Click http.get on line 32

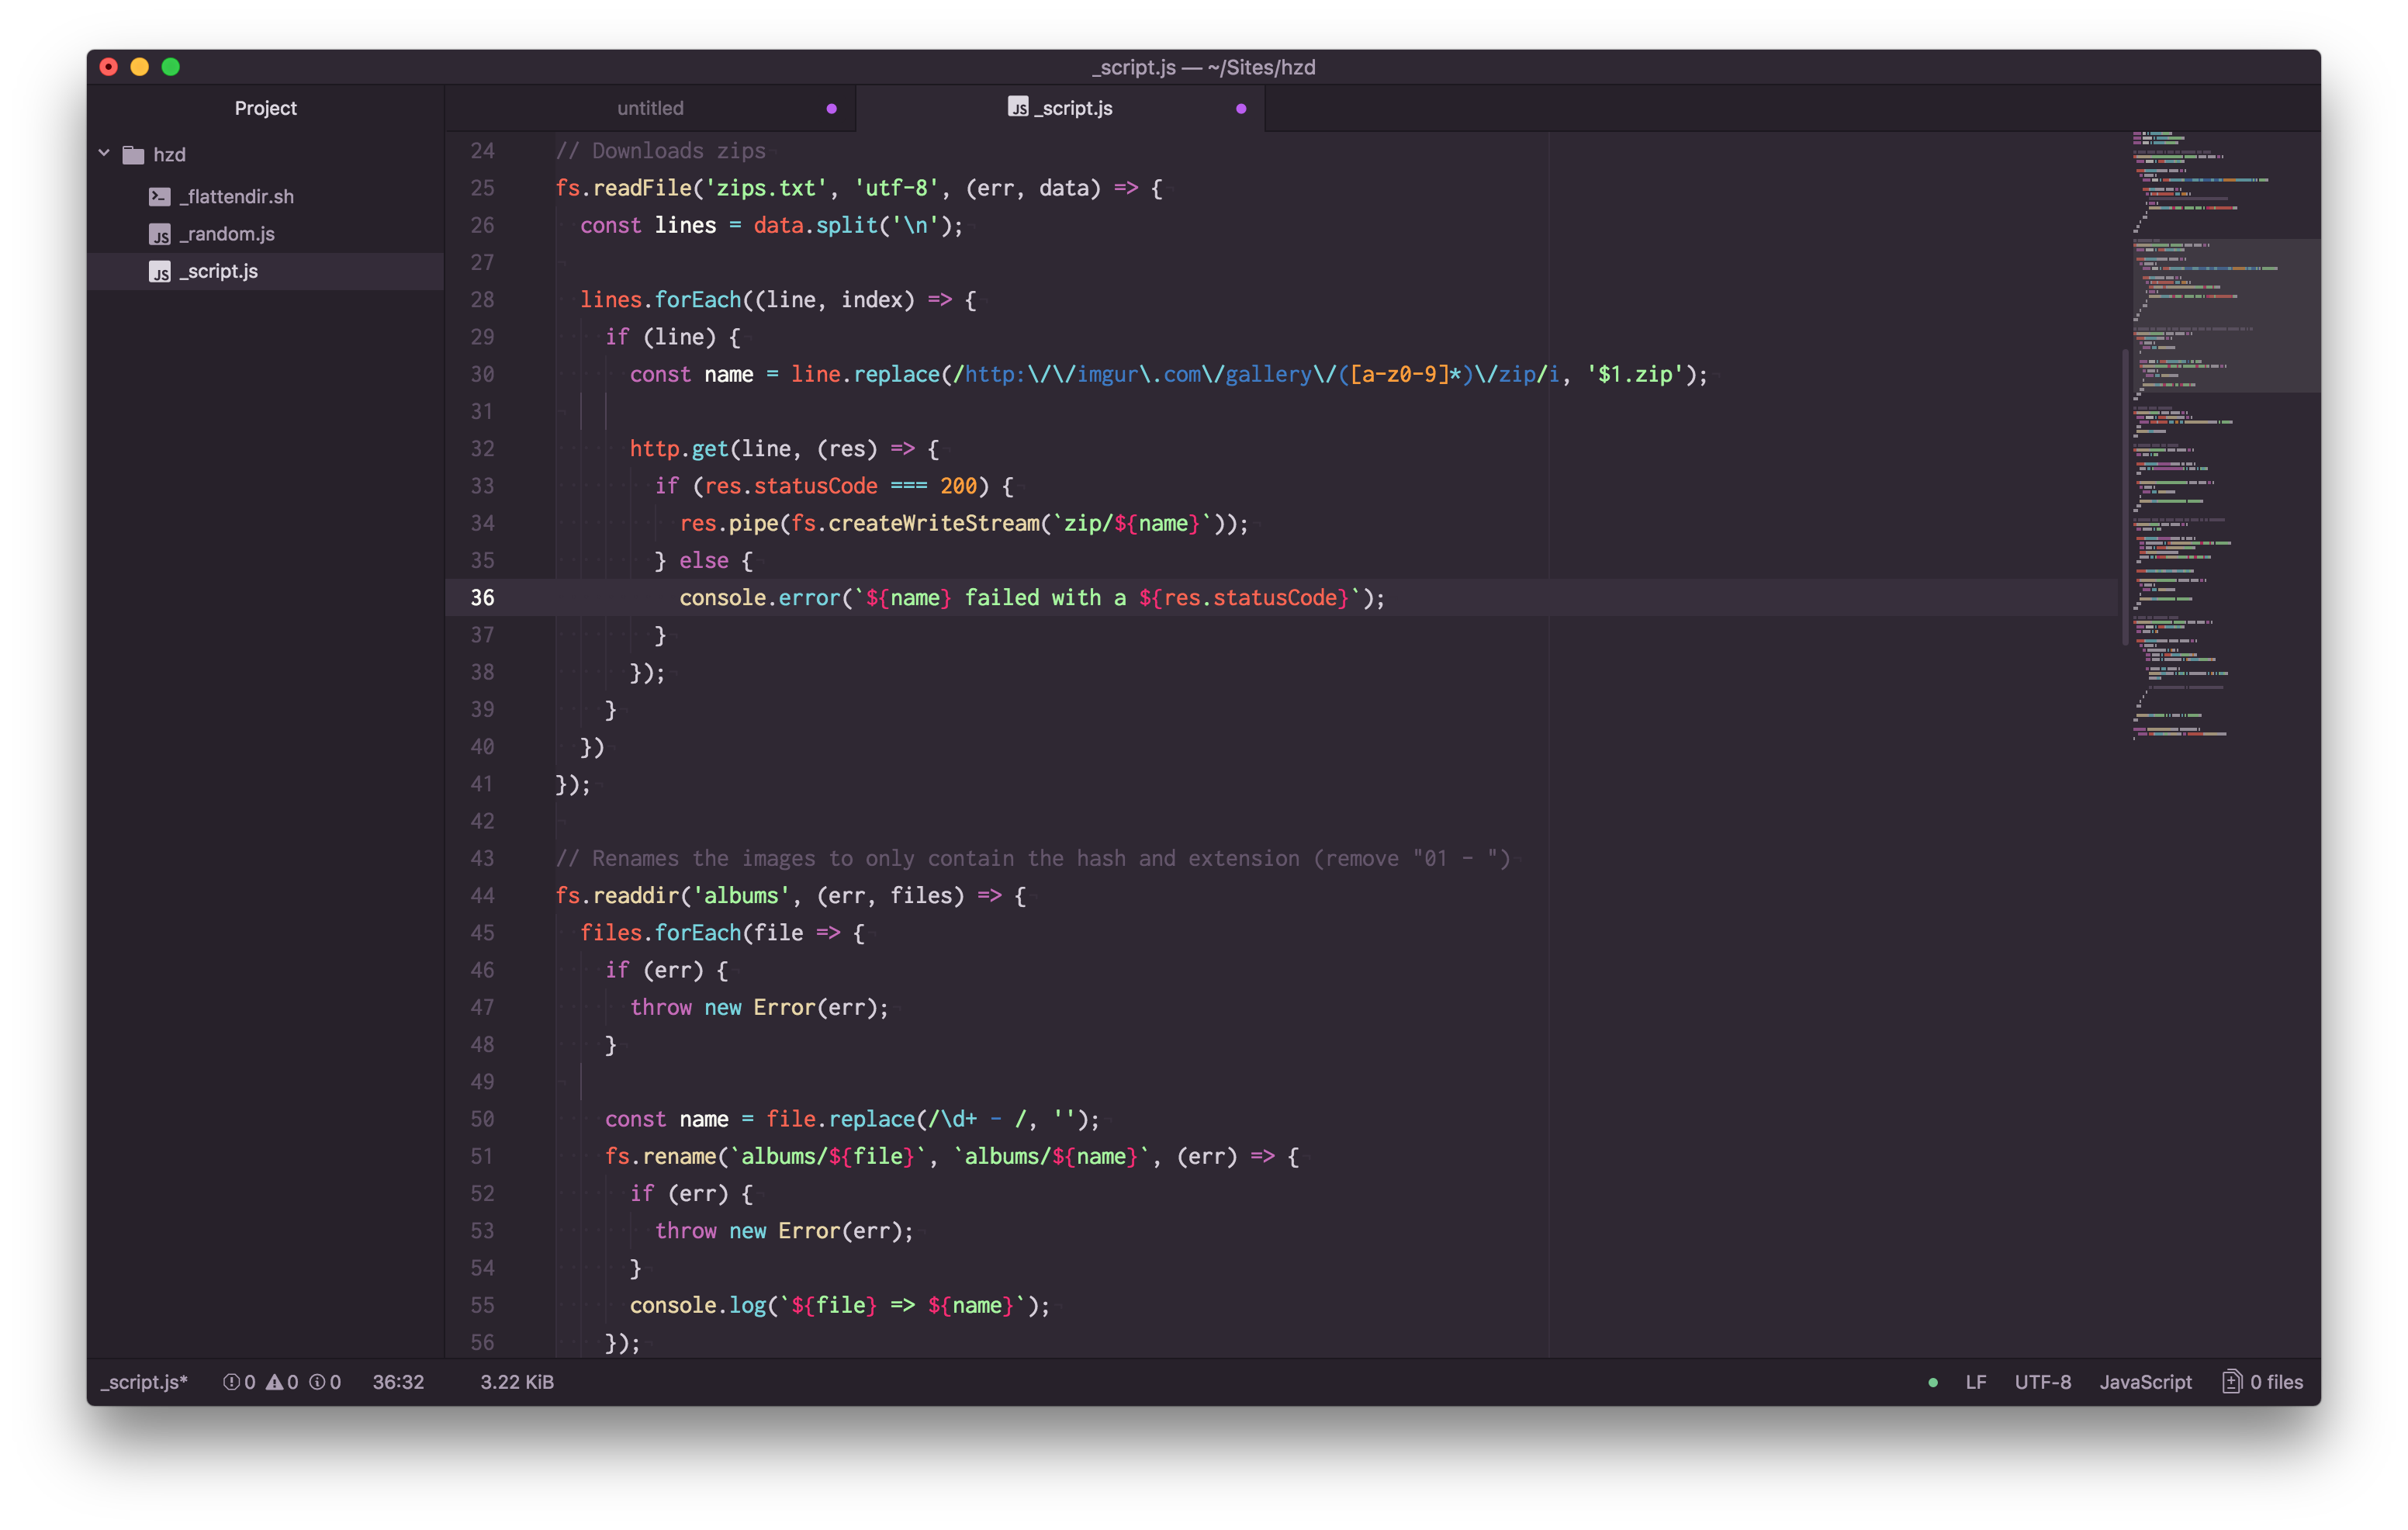point(679,448)
